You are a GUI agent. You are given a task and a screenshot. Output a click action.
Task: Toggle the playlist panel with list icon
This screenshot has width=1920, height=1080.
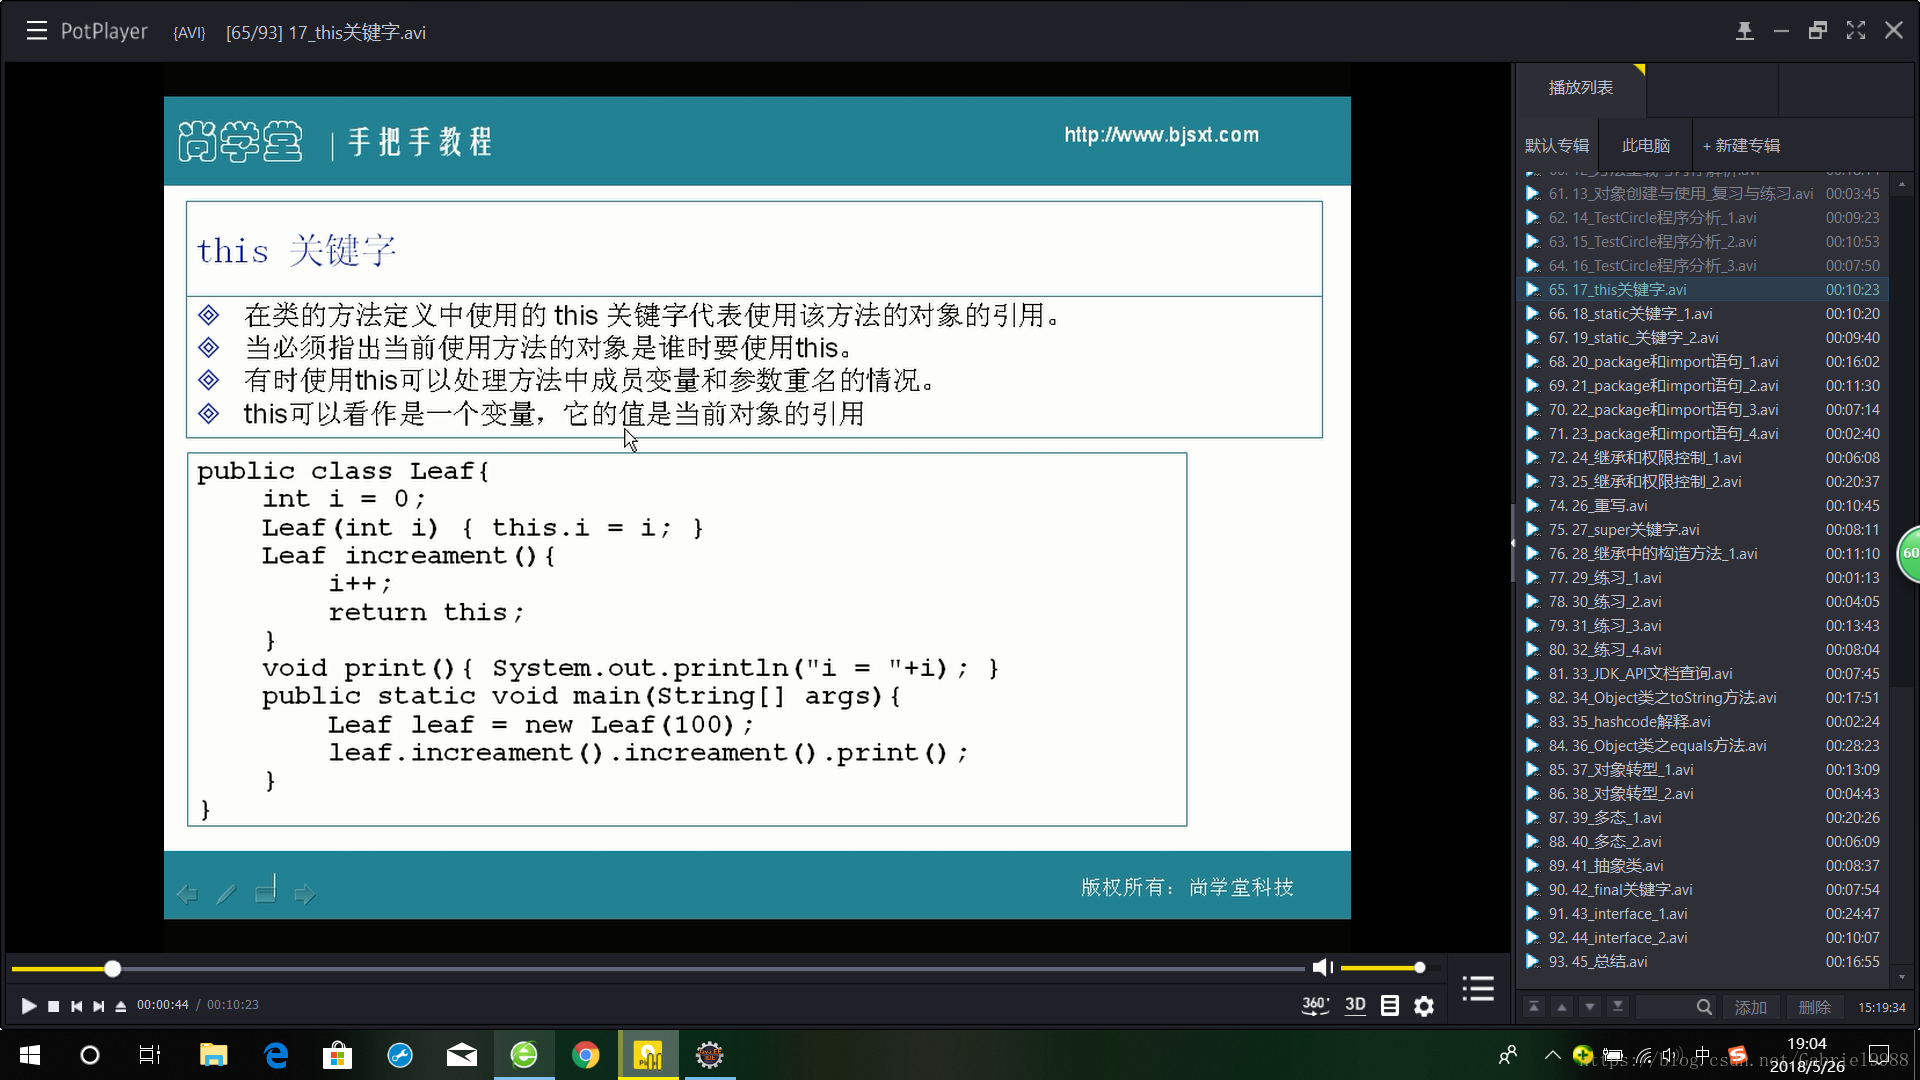point(1478,988)
